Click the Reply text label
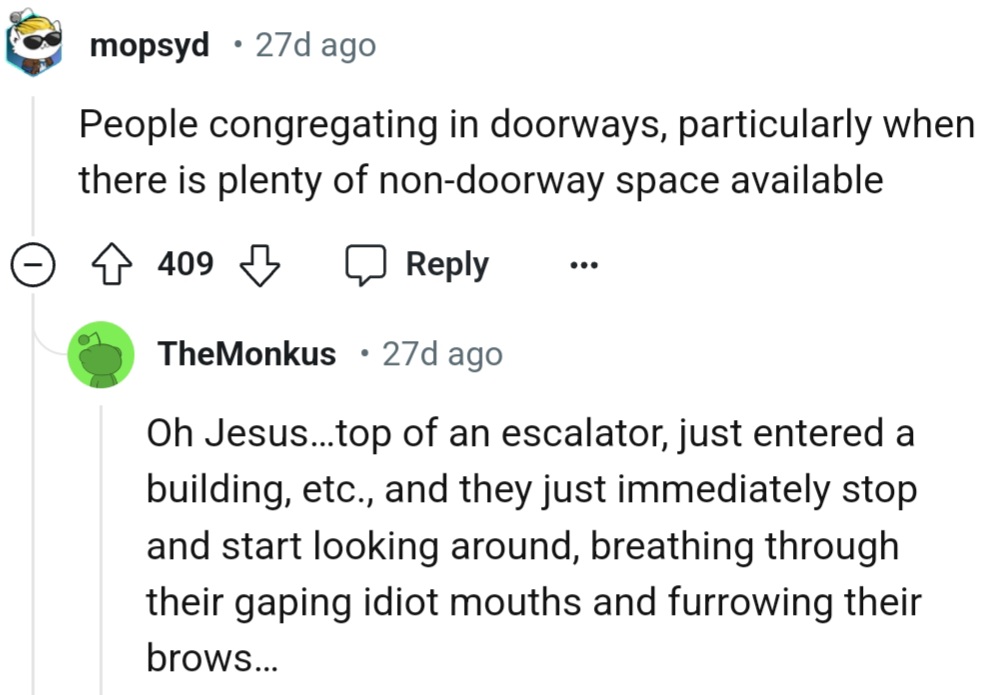This screenshot has width=992, height=695. pyautogui.click(x=447, y=265)
